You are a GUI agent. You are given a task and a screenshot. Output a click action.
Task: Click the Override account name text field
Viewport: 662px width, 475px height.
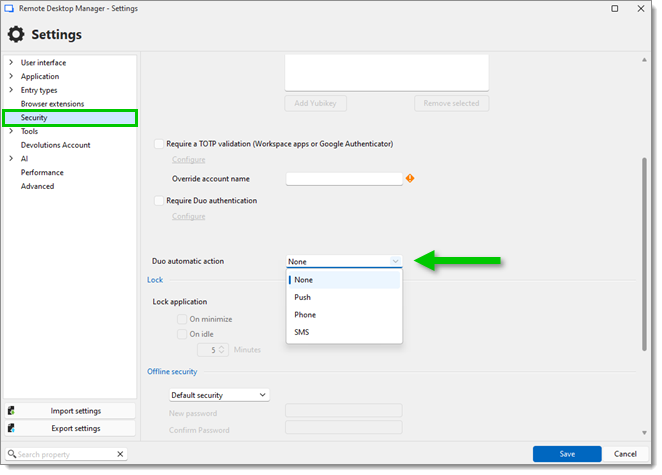344,179
